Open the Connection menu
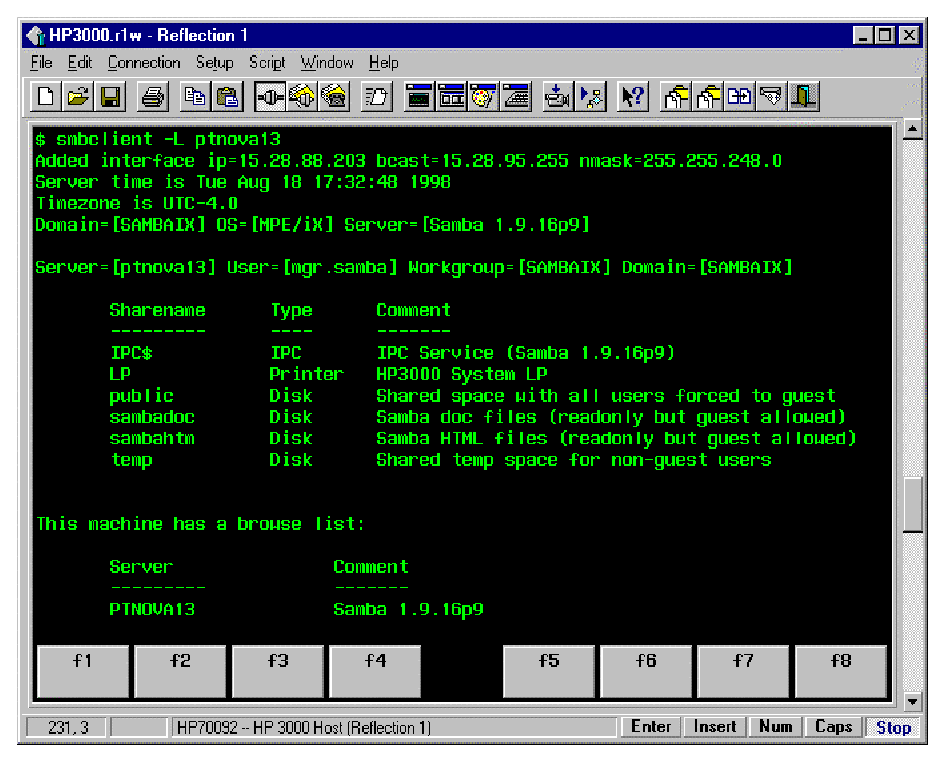 144,63
